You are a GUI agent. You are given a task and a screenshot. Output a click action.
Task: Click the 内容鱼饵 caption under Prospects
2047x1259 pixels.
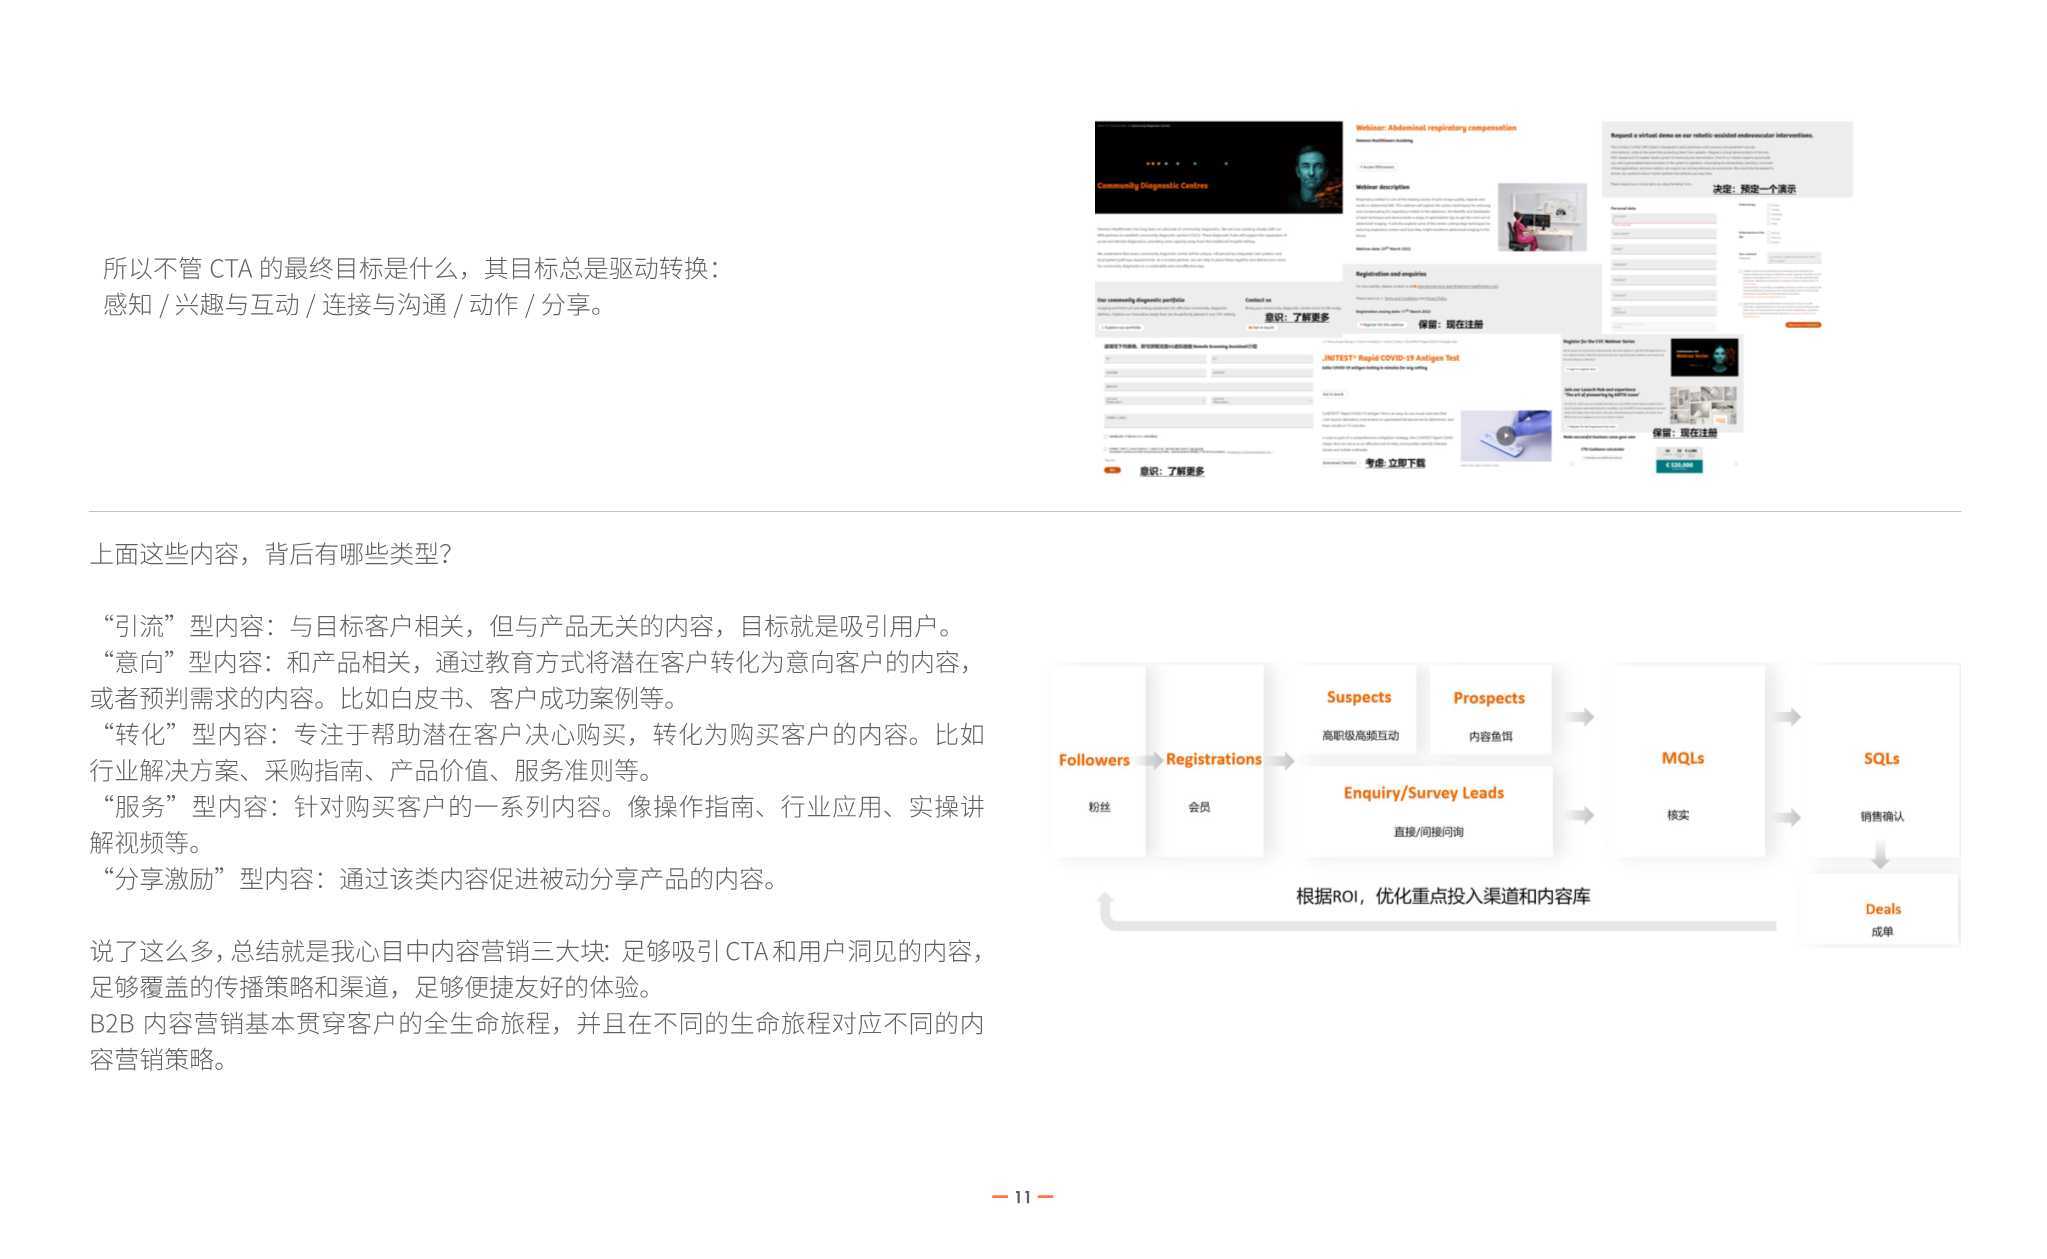[x=1491, y=737]
